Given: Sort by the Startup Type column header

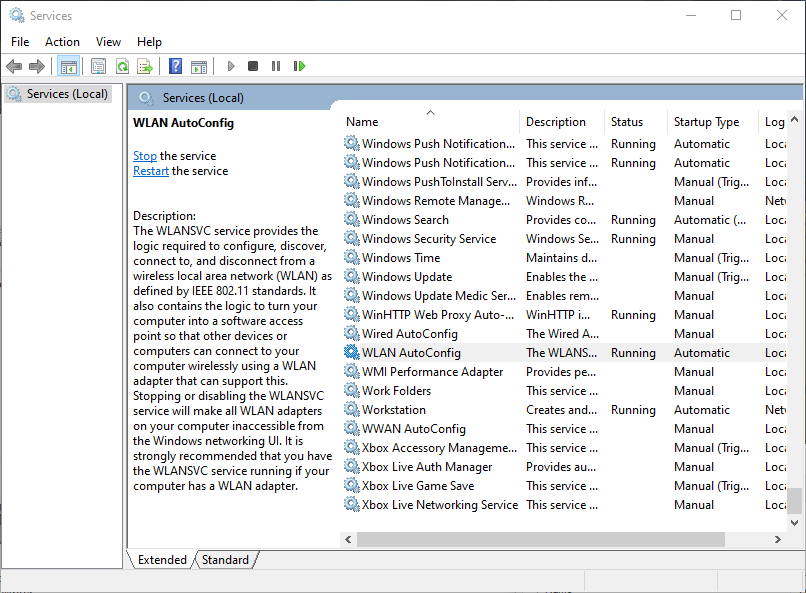Looking at the screenshot, I should point(706,122).
